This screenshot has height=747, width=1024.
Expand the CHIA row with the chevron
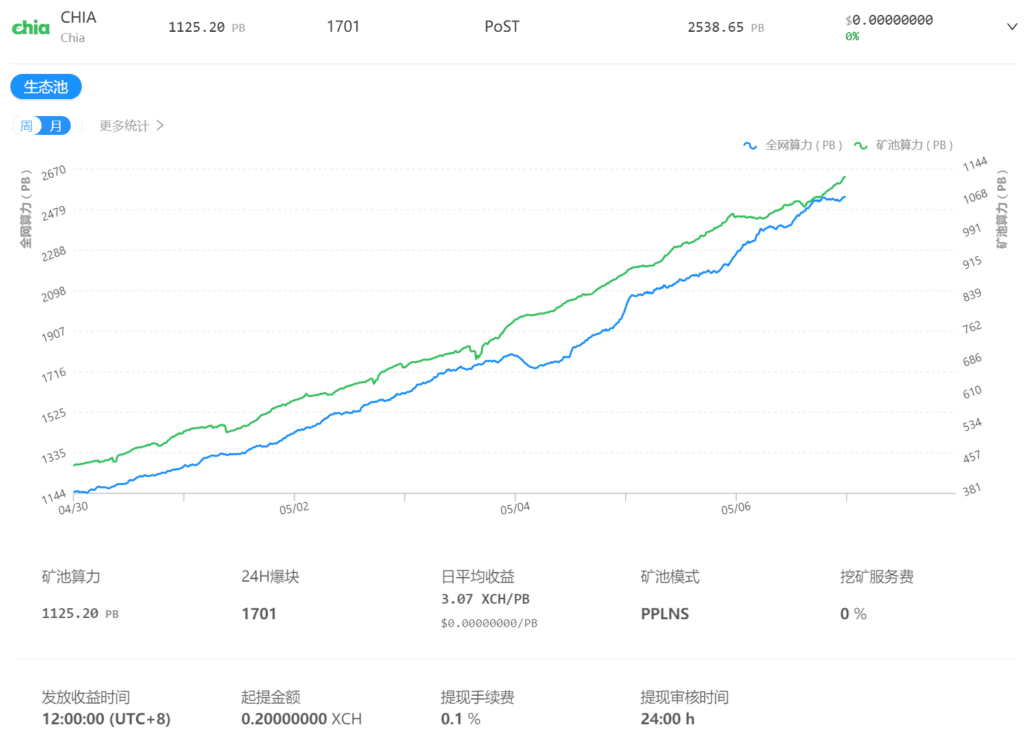click(x=1010, y=27)
